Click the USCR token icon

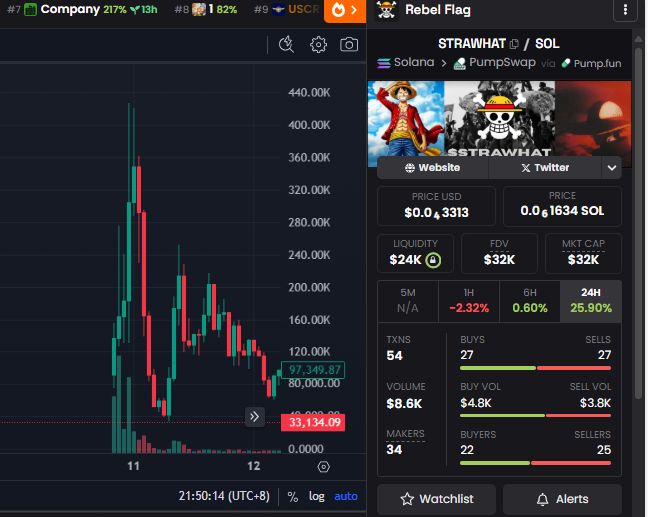coord(278,10)
